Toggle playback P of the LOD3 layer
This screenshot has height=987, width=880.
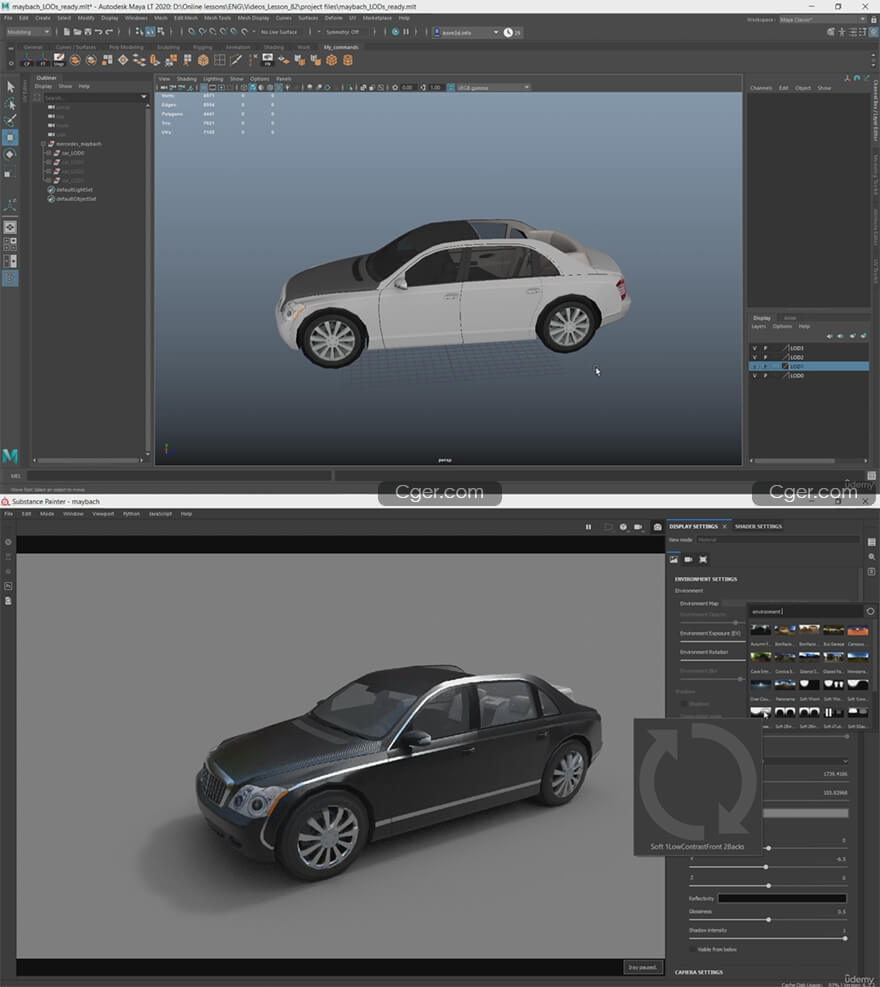pos(765,348)
